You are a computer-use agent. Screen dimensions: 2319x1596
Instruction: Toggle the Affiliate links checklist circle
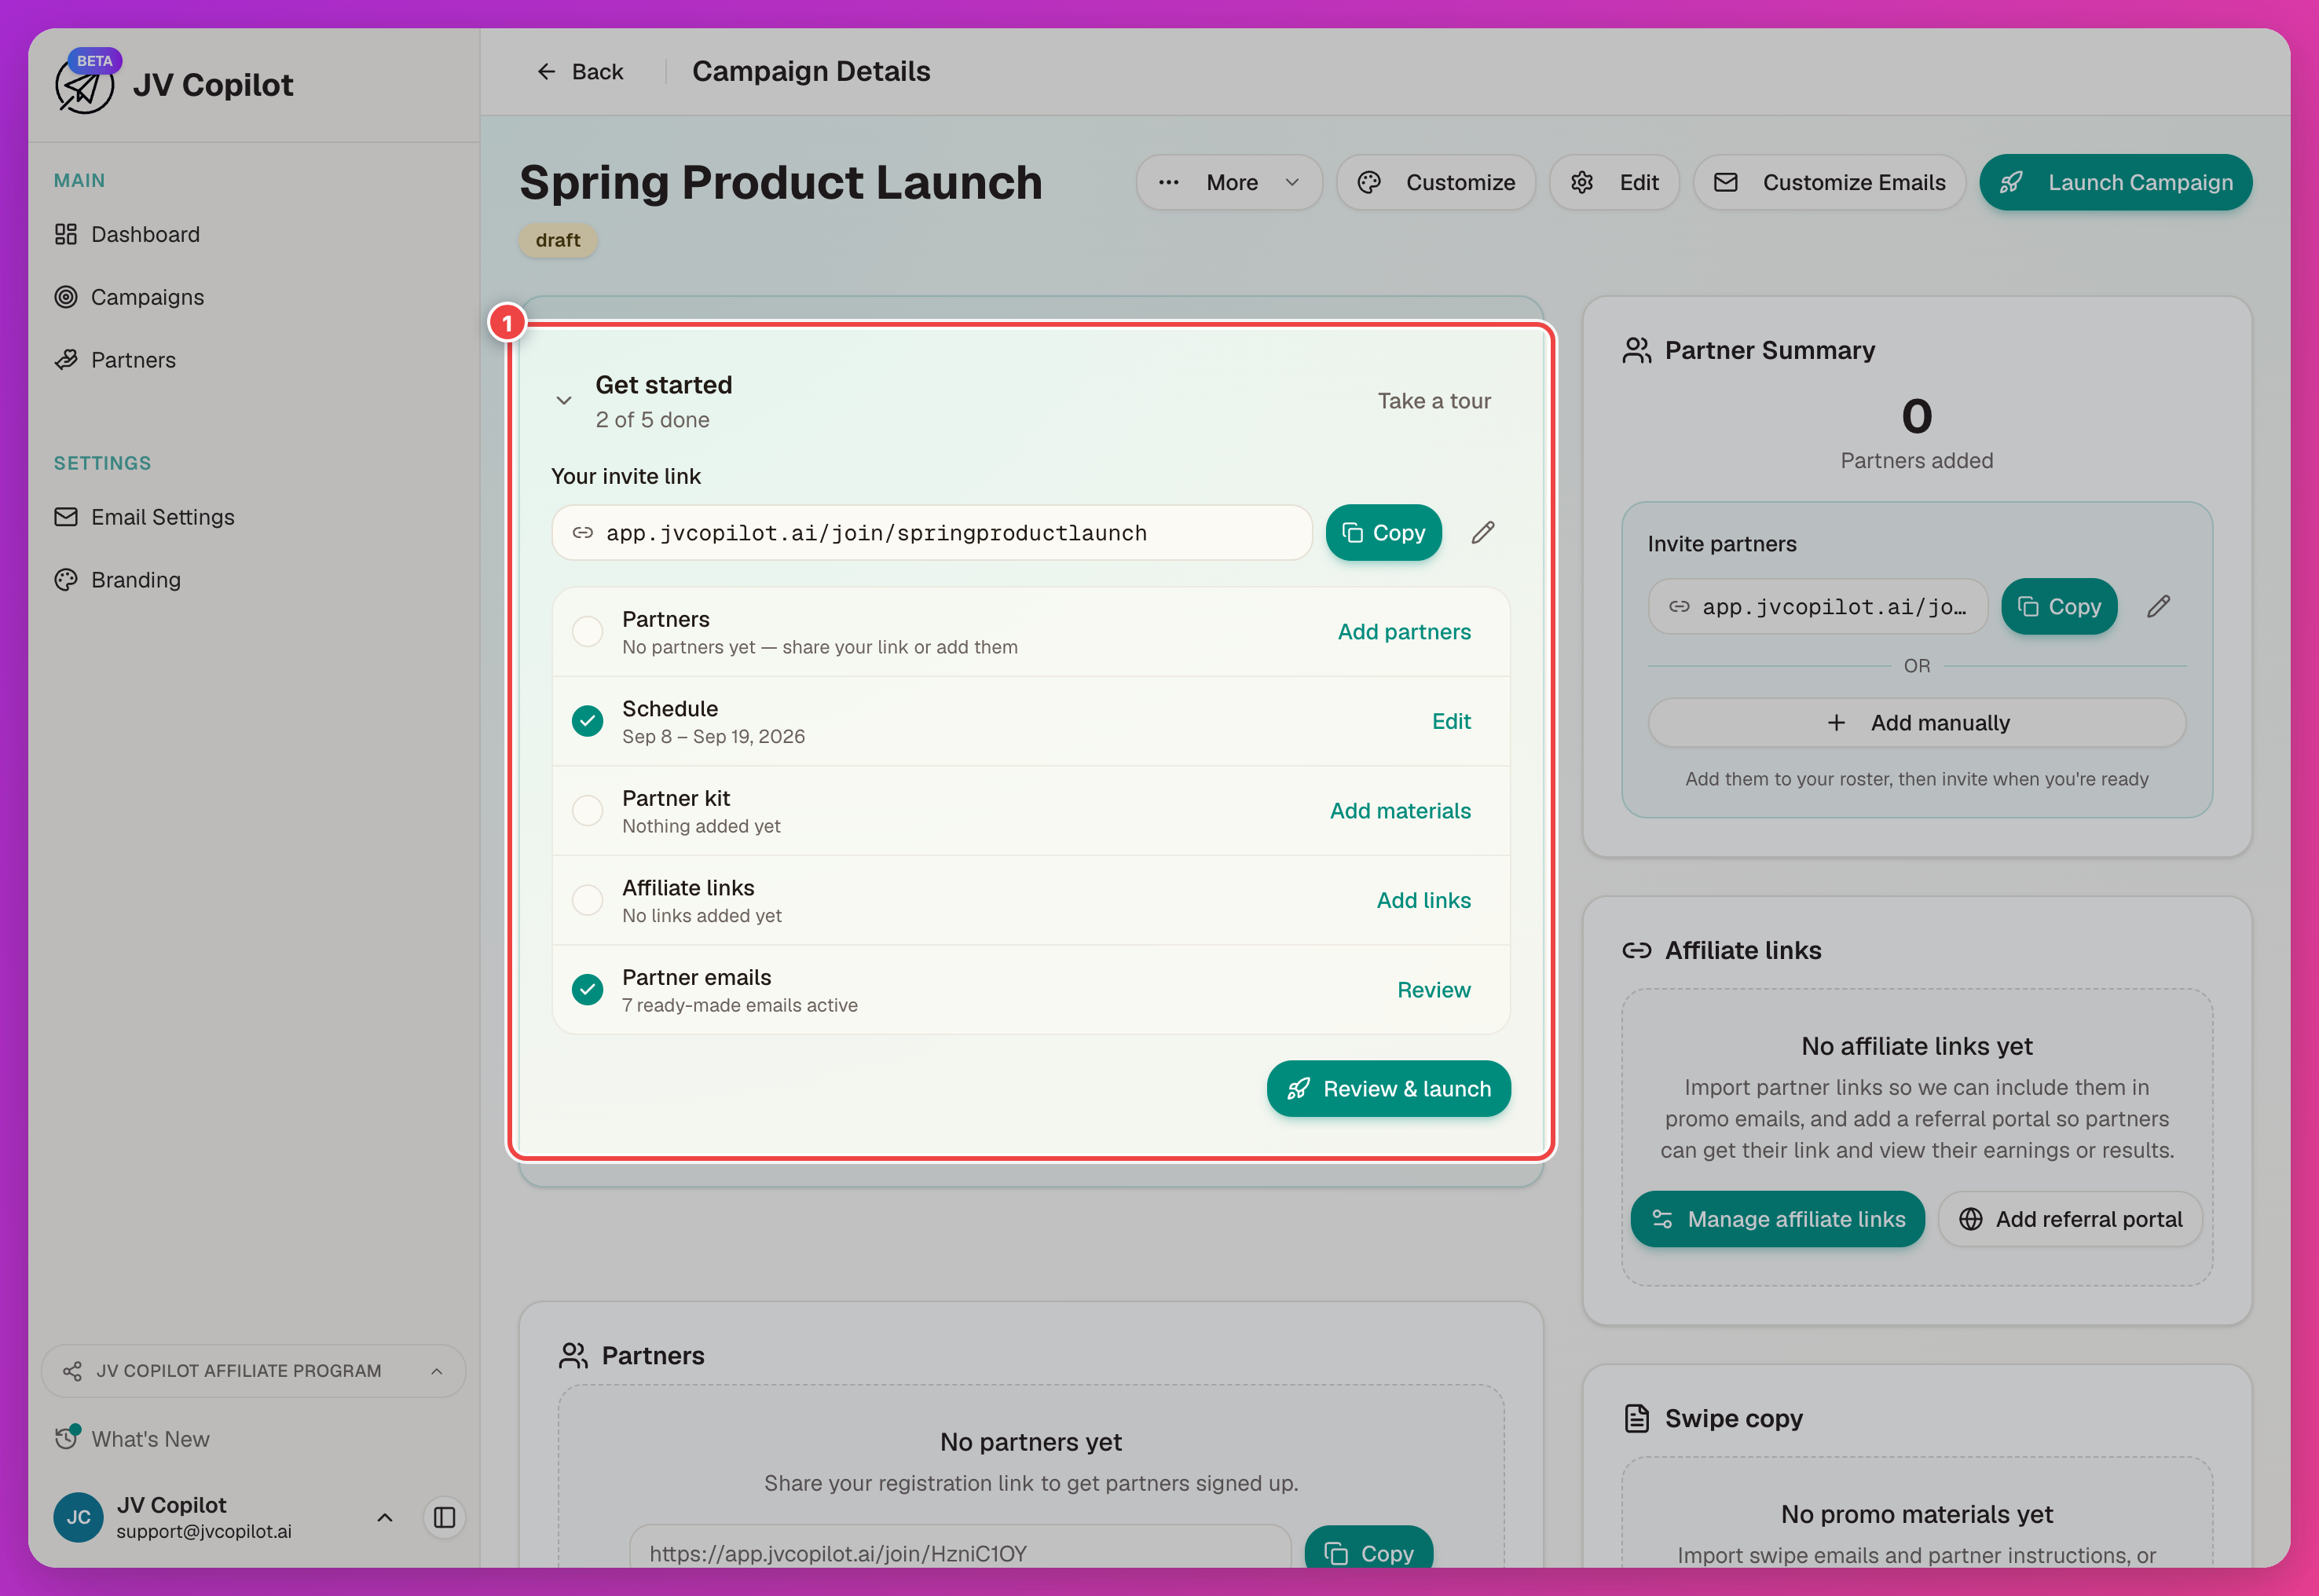coord(587,900)
